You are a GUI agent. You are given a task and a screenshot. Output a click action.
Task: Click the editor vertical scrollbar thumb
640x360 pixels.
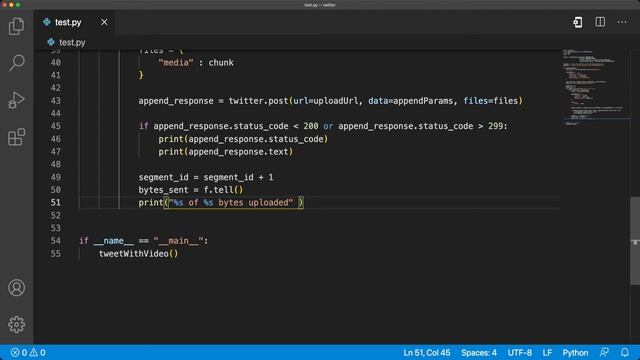tap(635, 241)
